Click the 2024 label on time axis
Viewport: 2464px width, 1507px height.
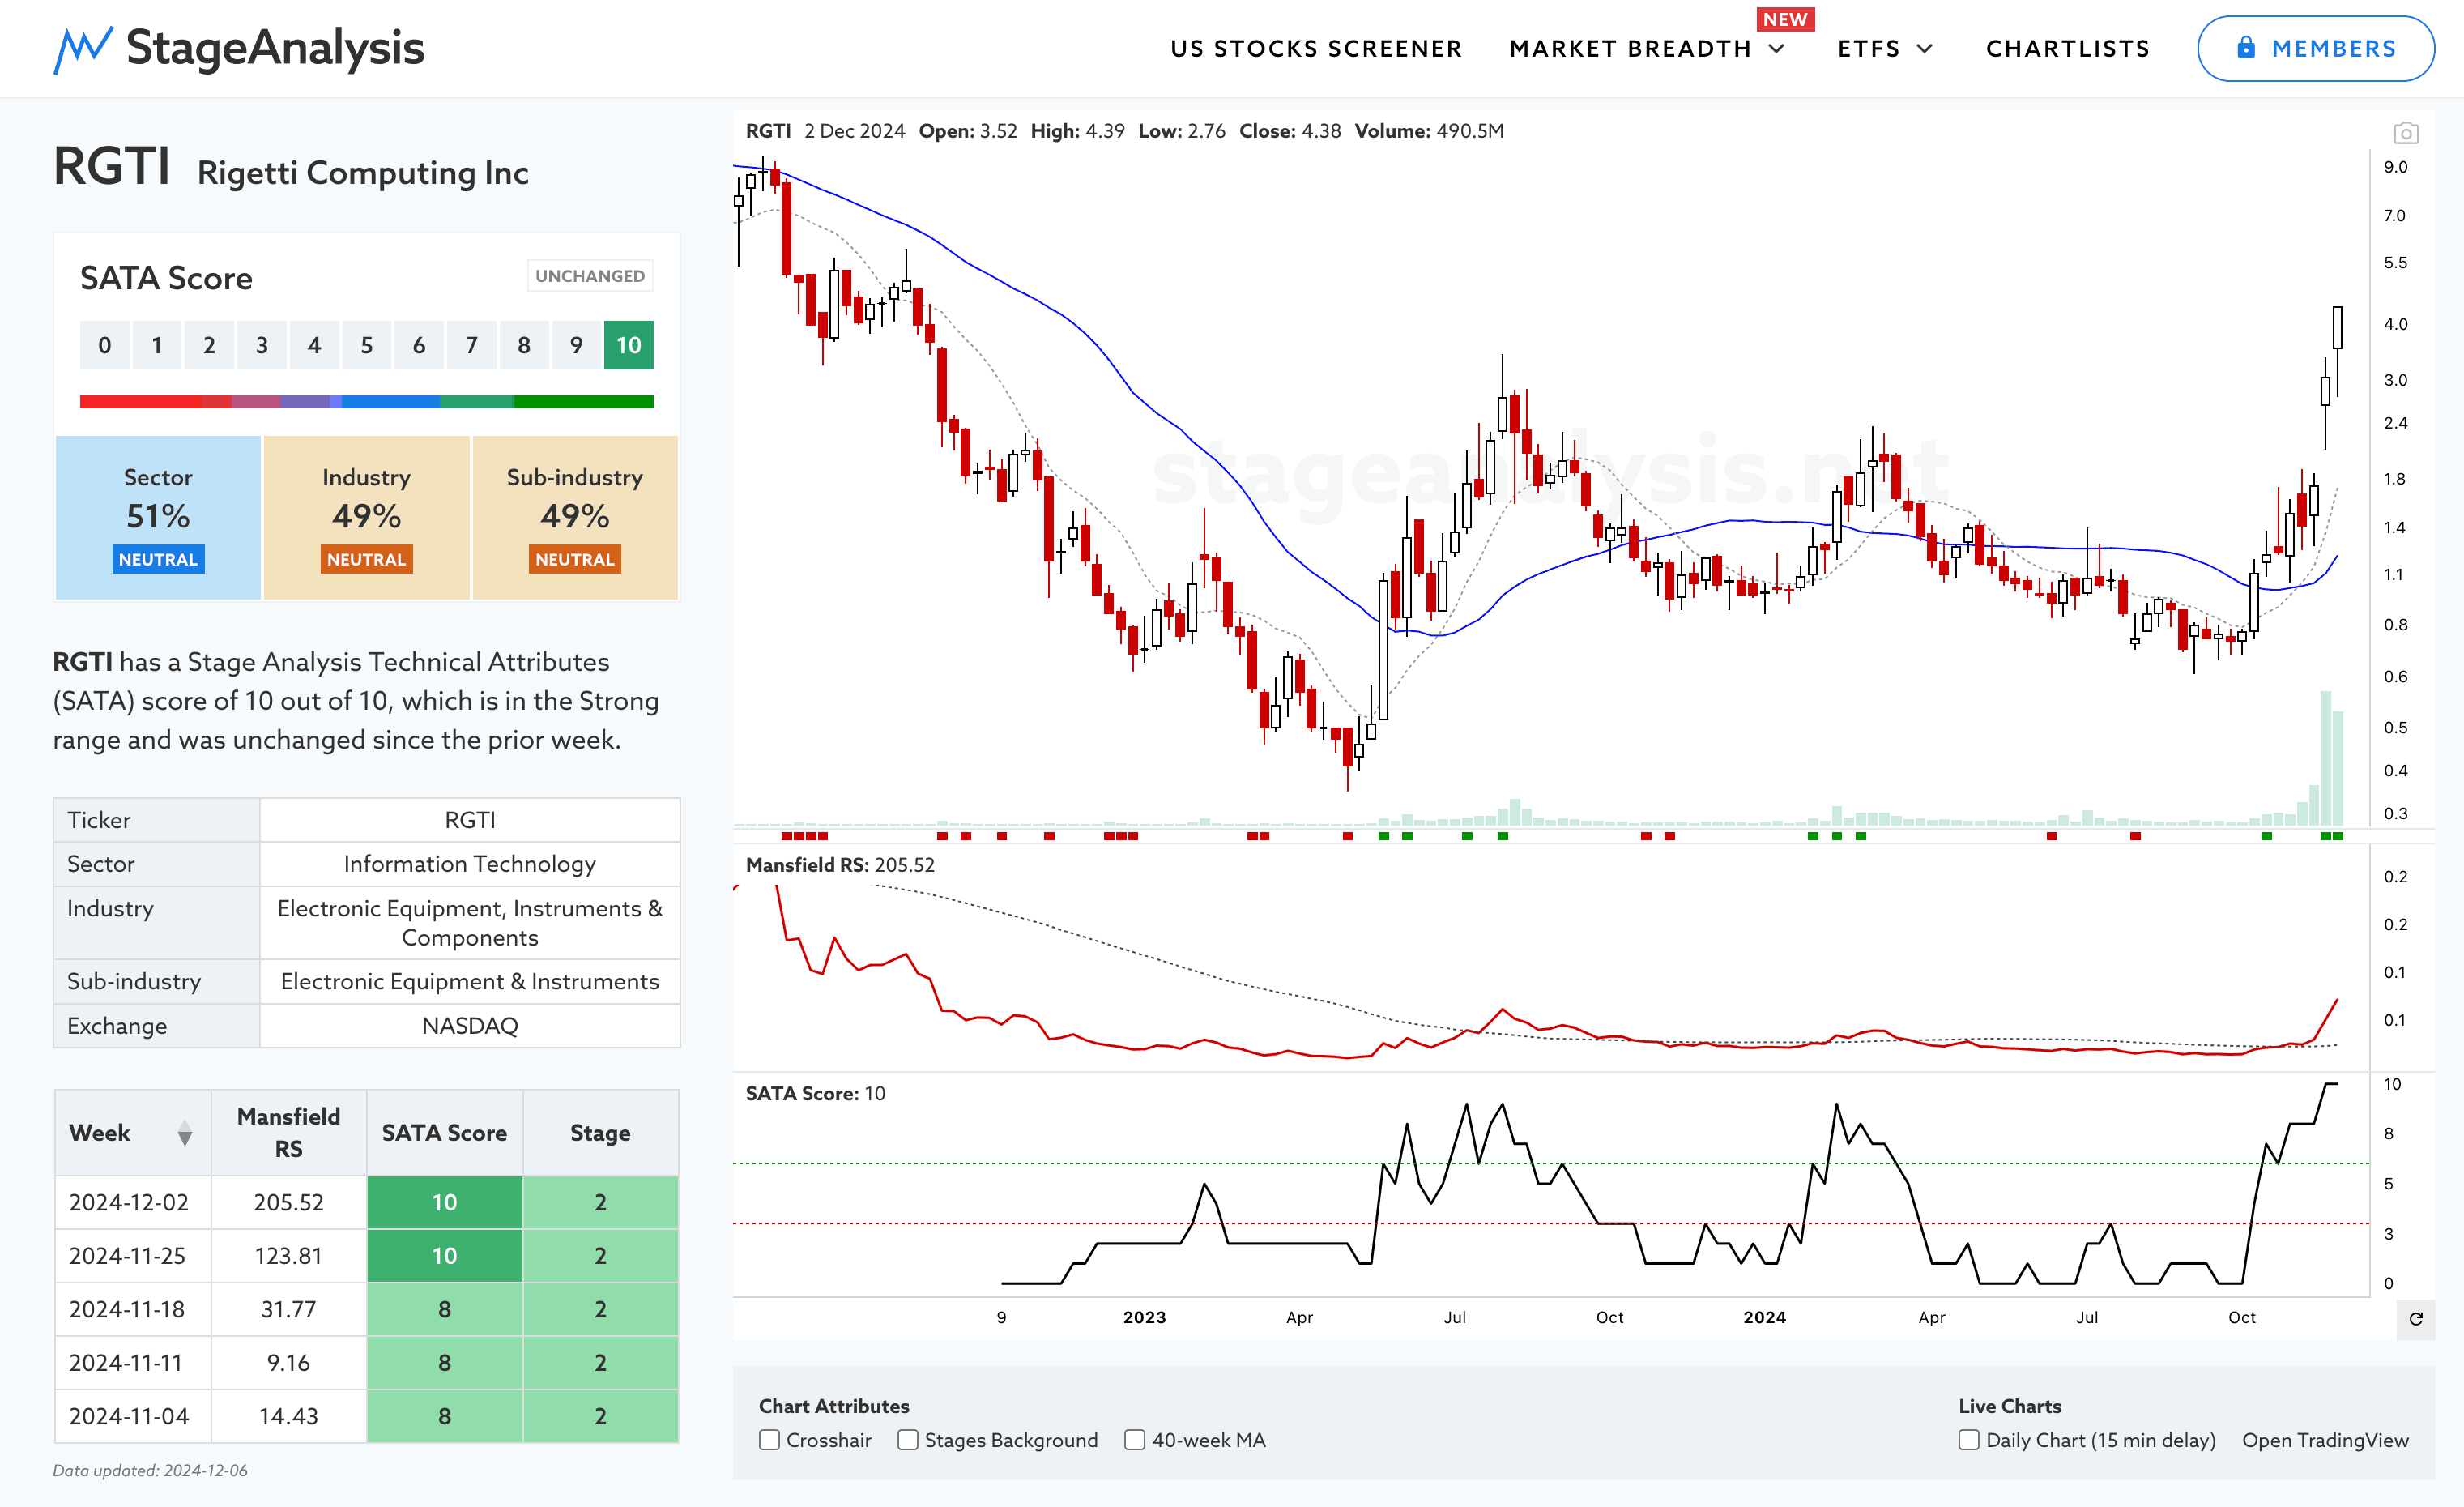point(1764,1317)
